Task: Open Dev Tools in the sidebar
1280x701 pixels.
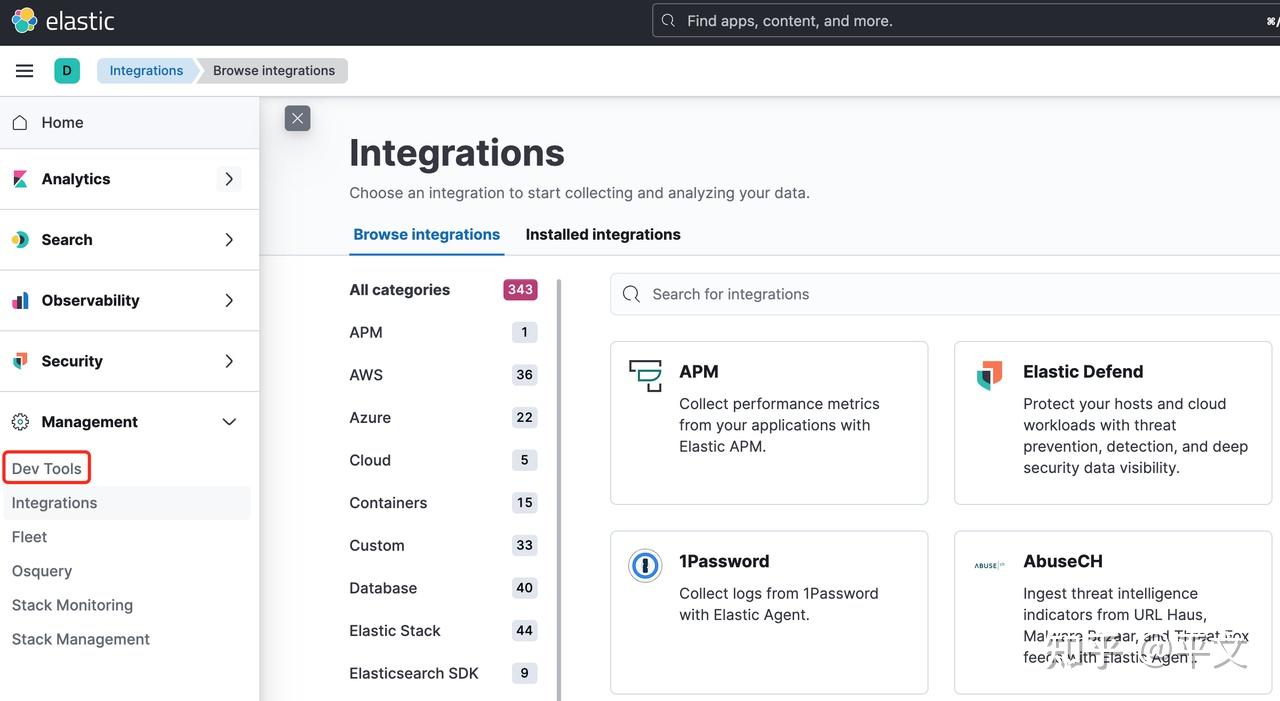Action: [x=47, y=468]
